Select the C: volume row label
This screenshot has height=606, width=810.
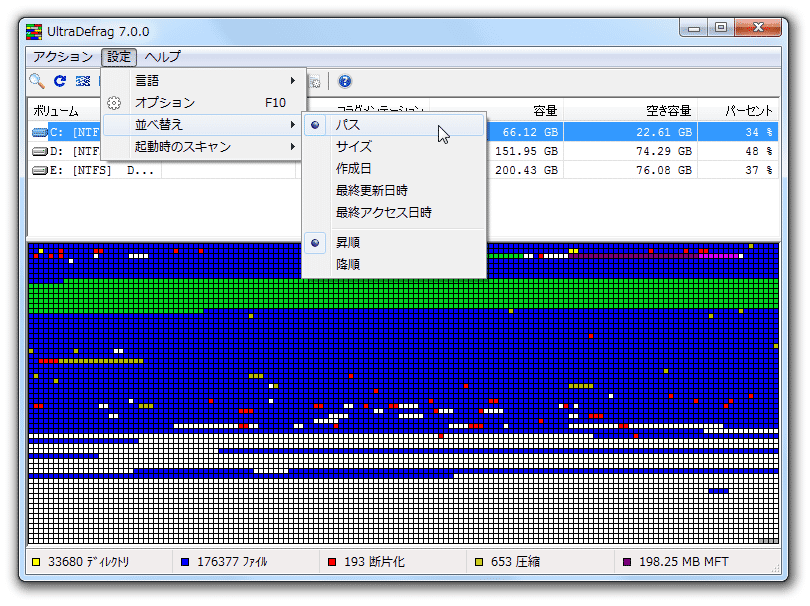pyautogui.click(x=74, y=132)
